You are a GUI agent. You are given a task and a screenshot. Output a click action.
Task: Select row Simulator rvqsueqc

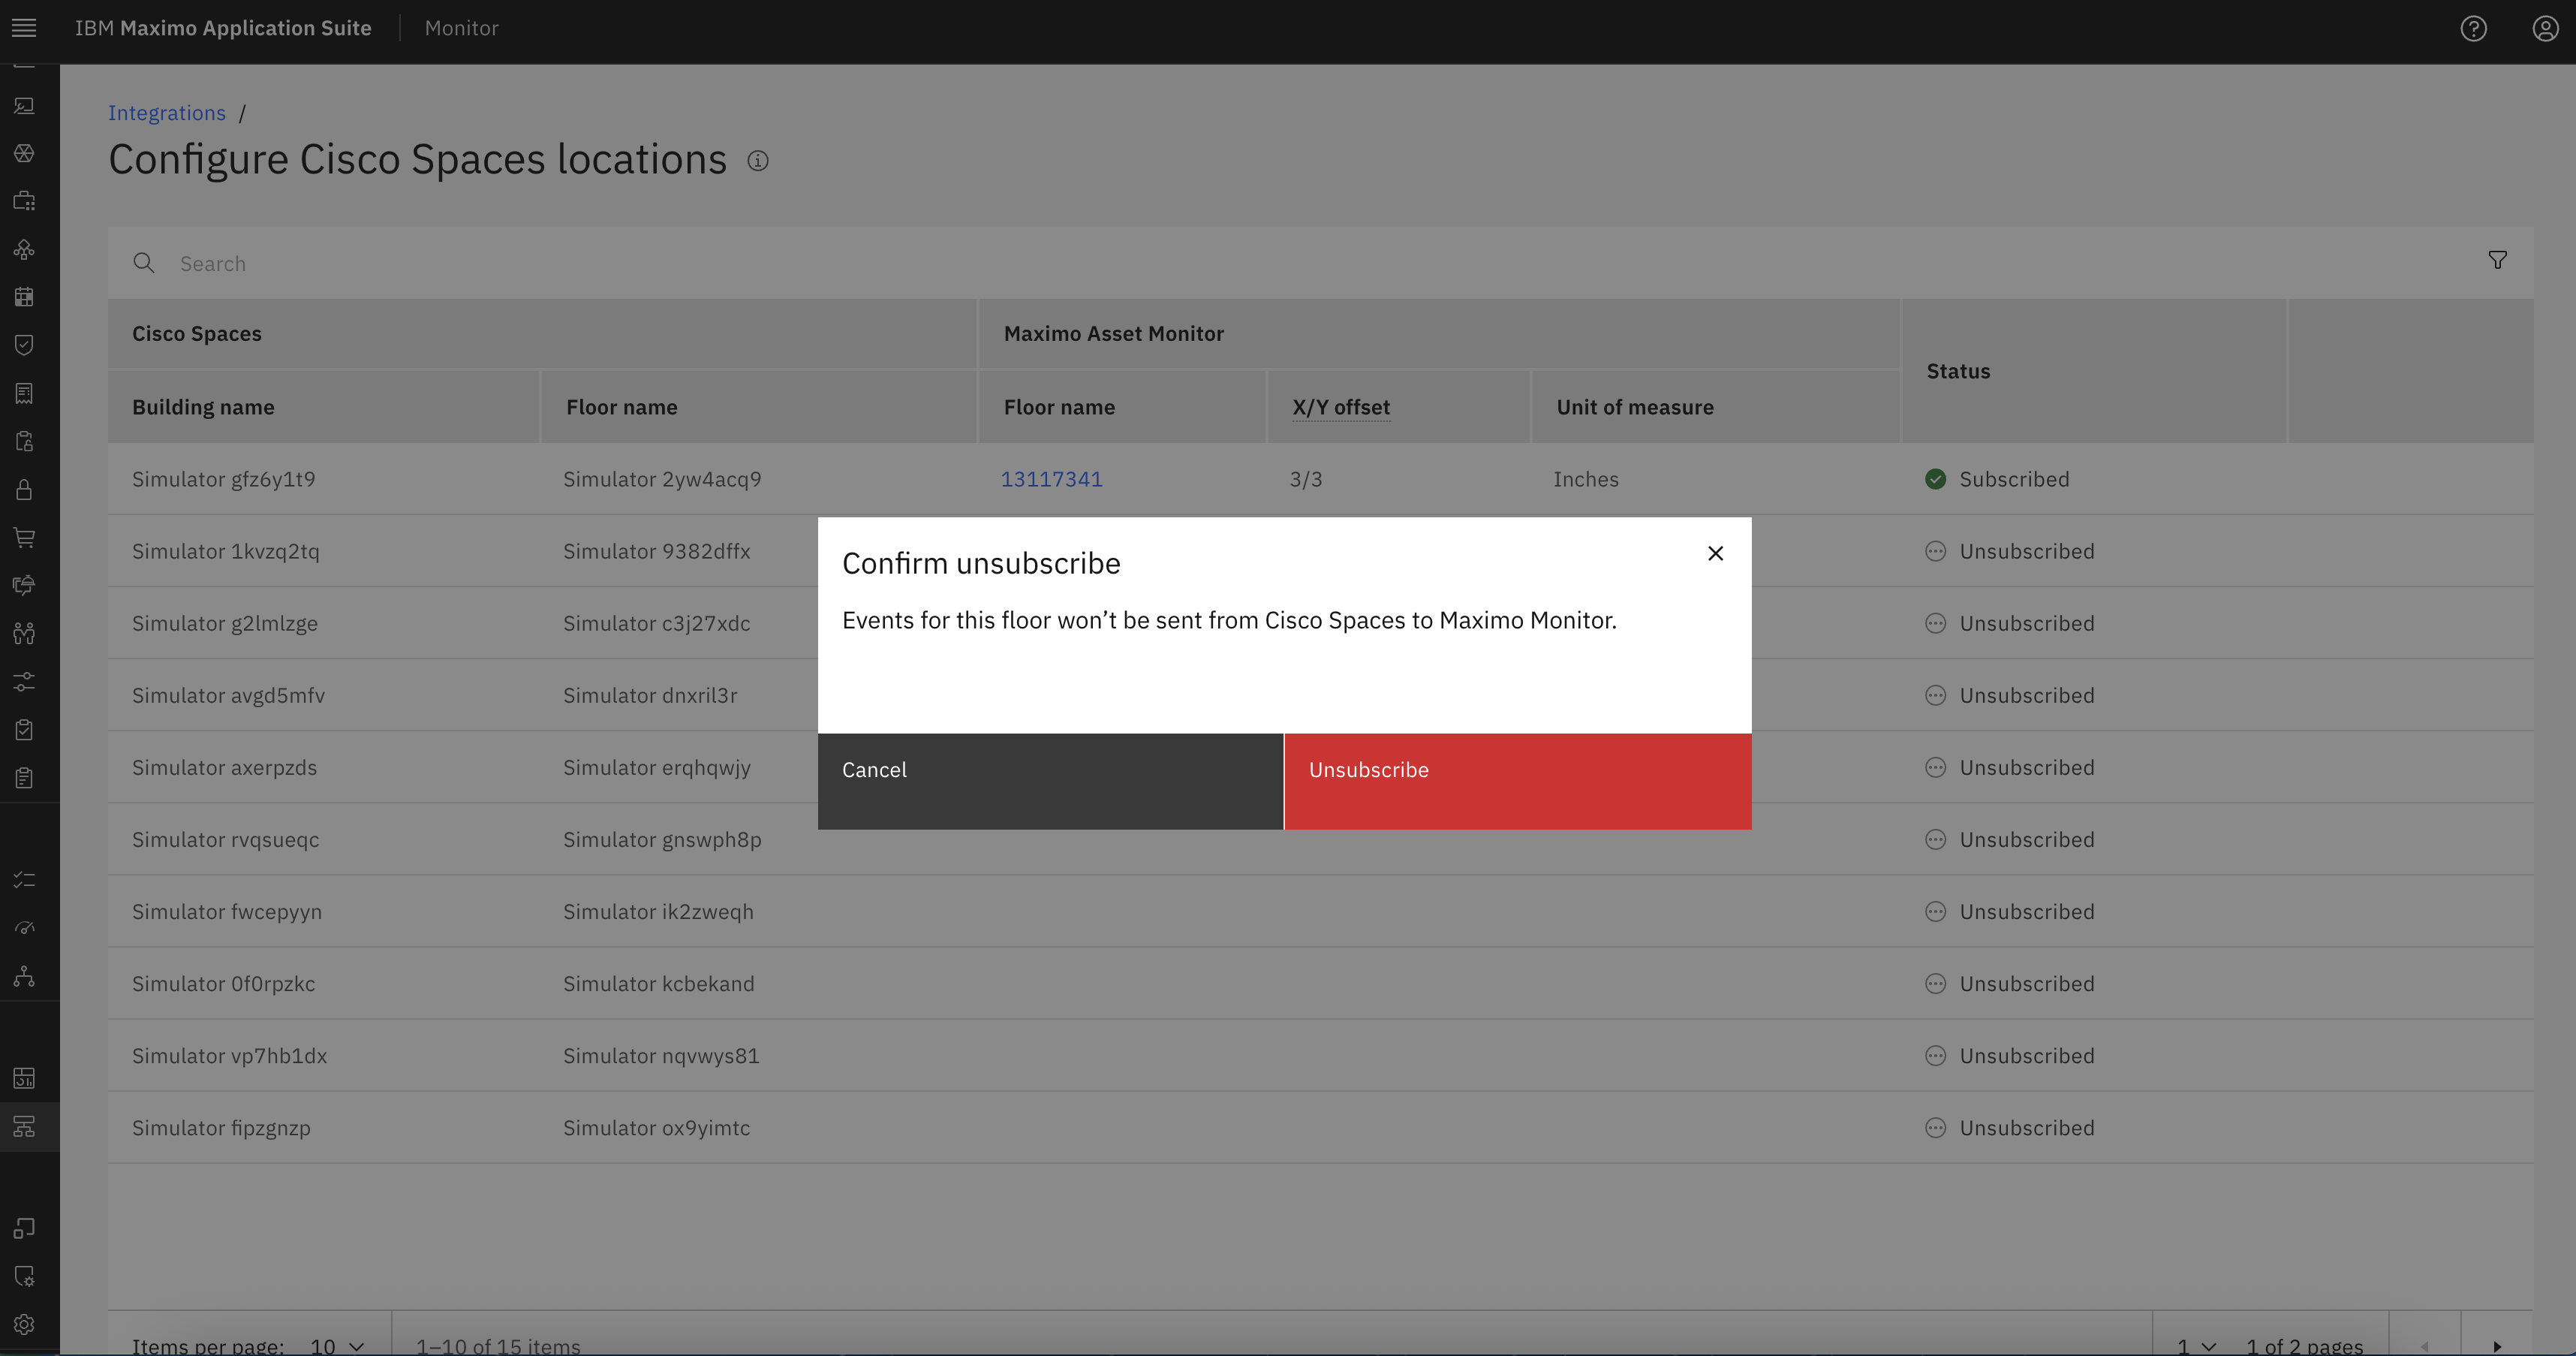pyautogui.click(x=1320, y=839)
